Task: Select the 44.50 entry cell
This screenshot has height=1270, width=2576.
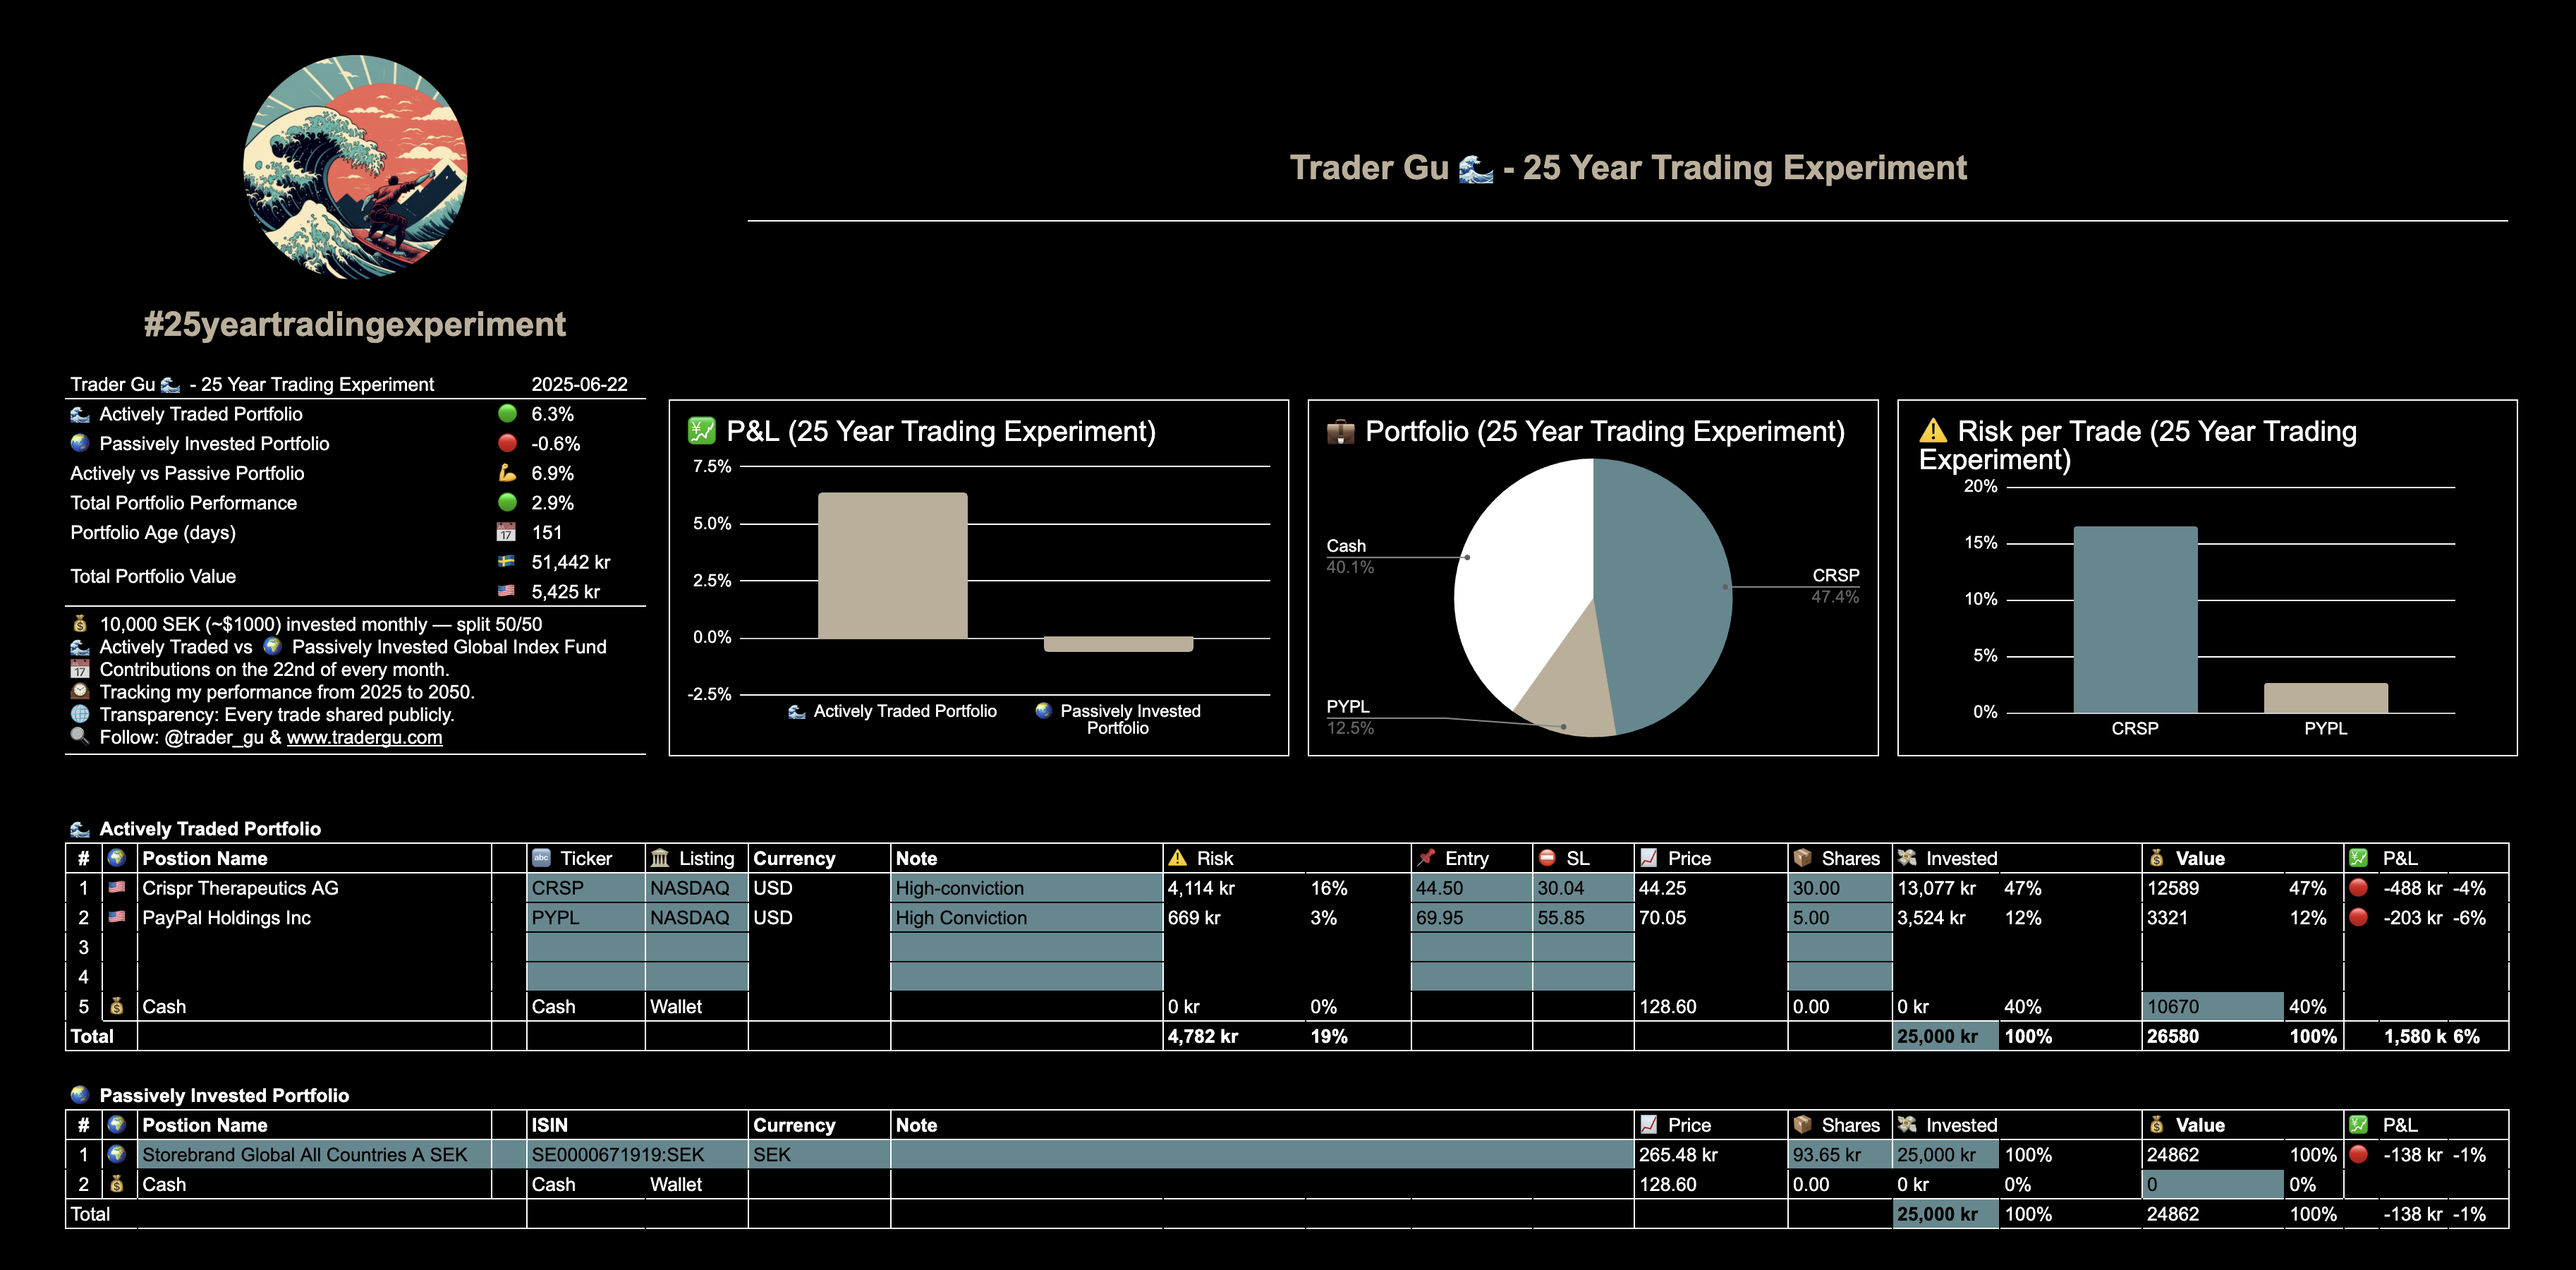Action: pos(1472,888)
